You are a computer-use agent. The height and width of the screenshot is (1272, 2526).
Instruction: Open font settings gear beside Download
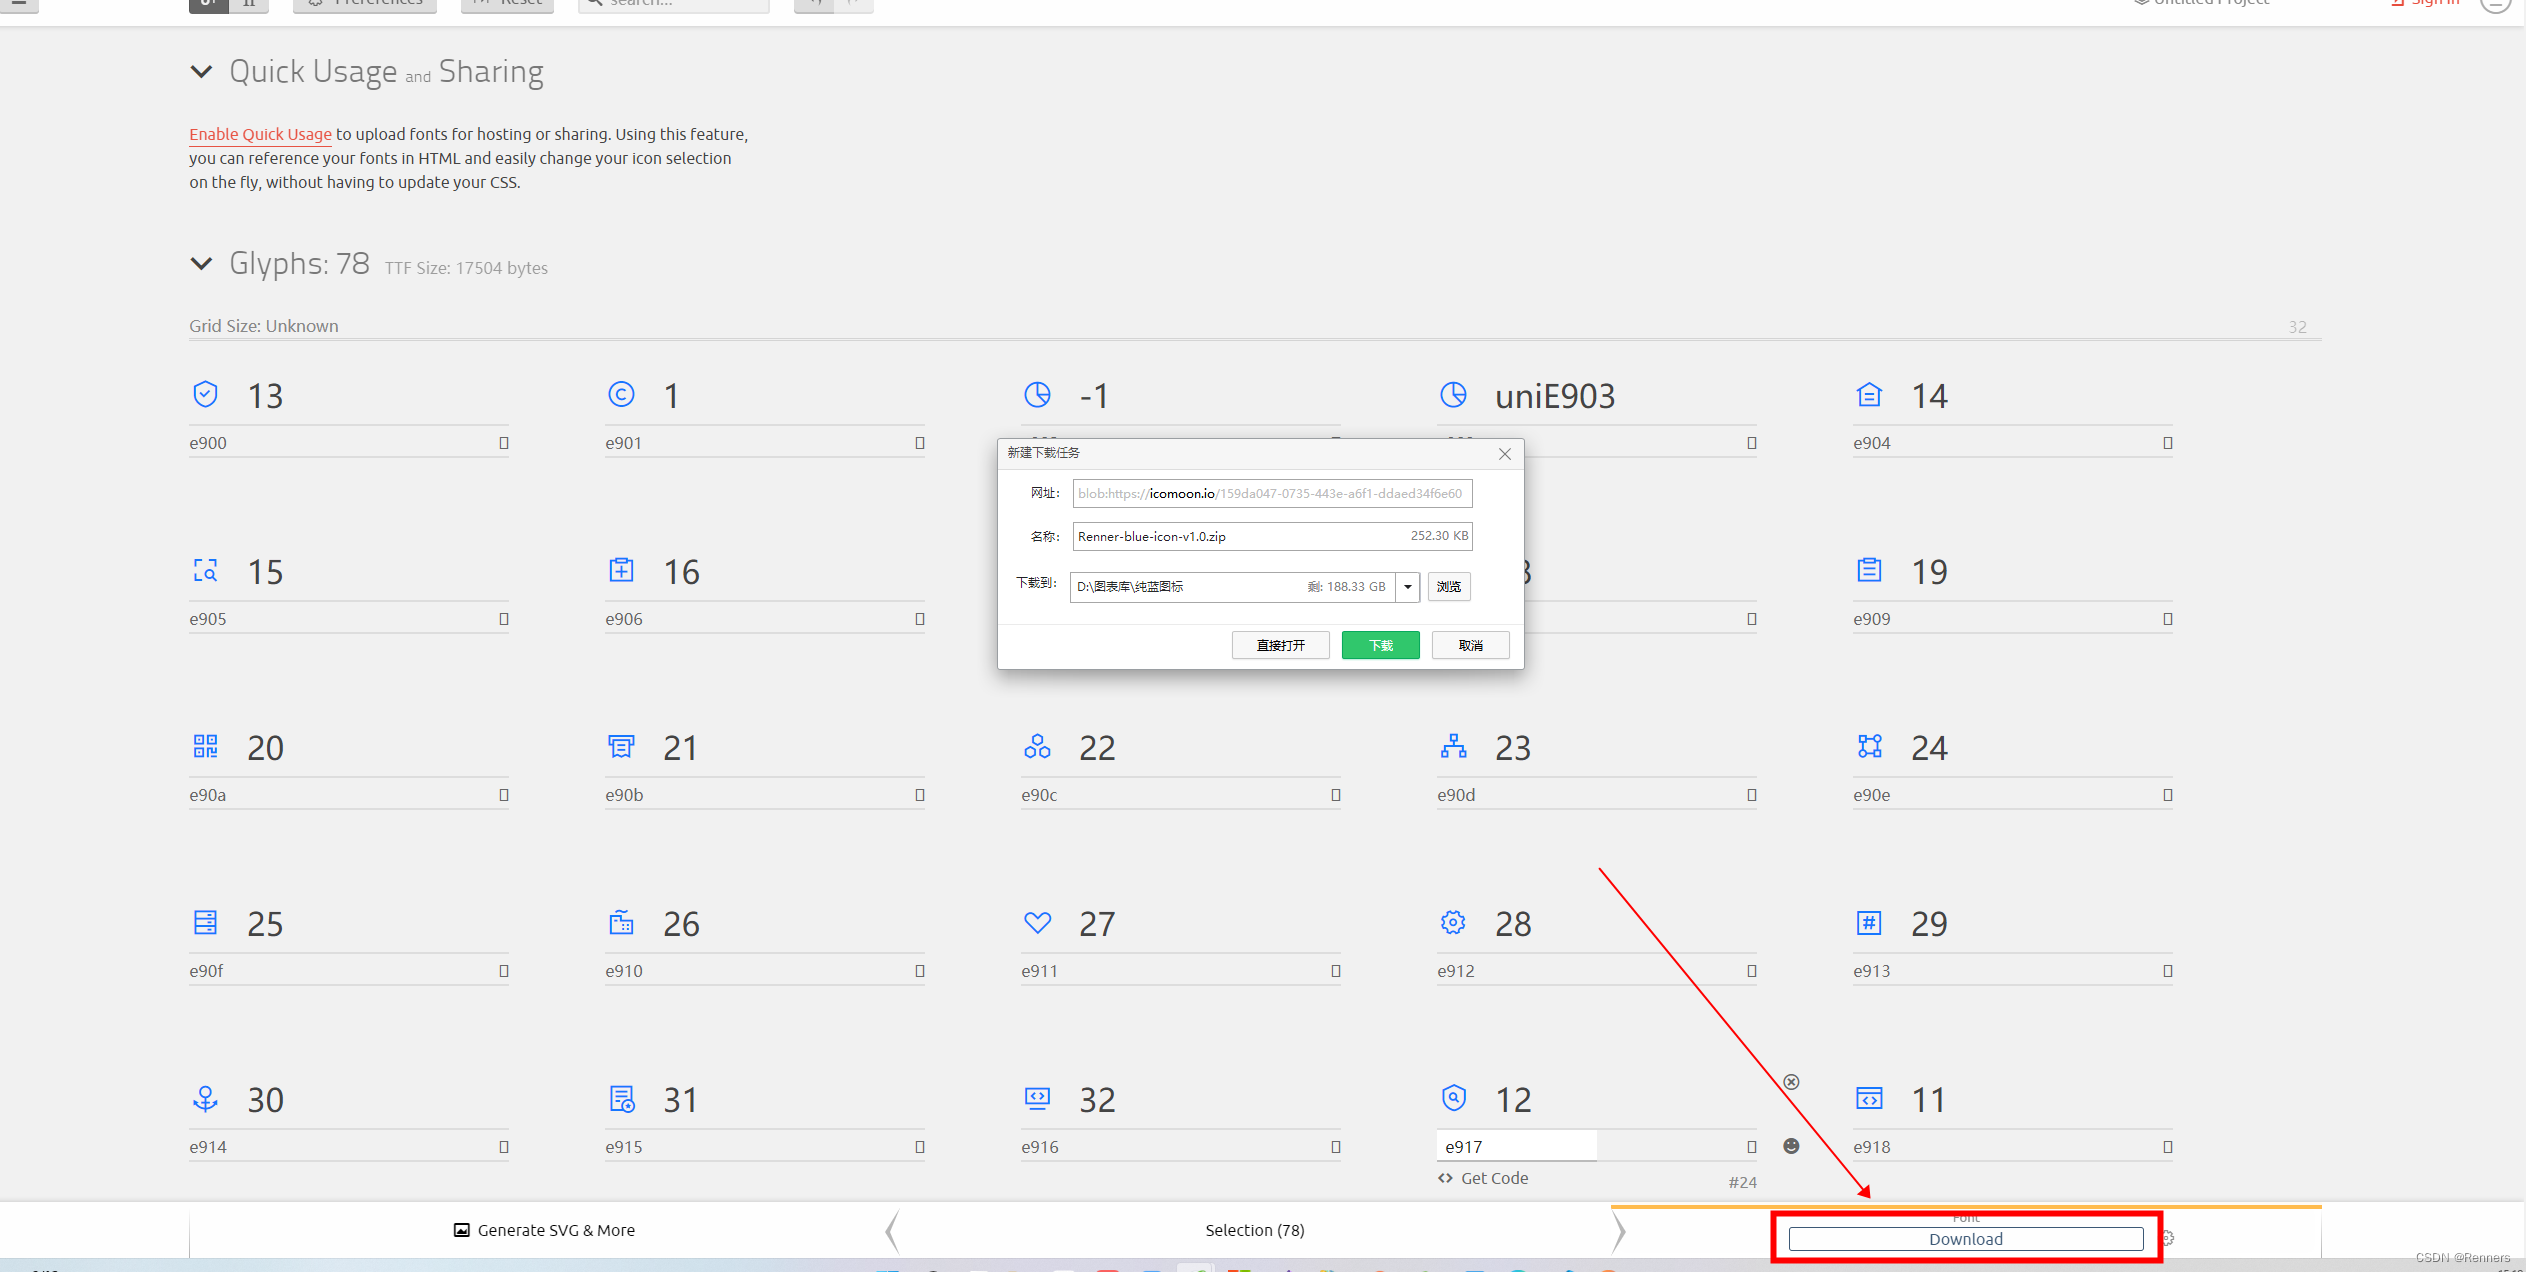click(x=2167, y=1238)
